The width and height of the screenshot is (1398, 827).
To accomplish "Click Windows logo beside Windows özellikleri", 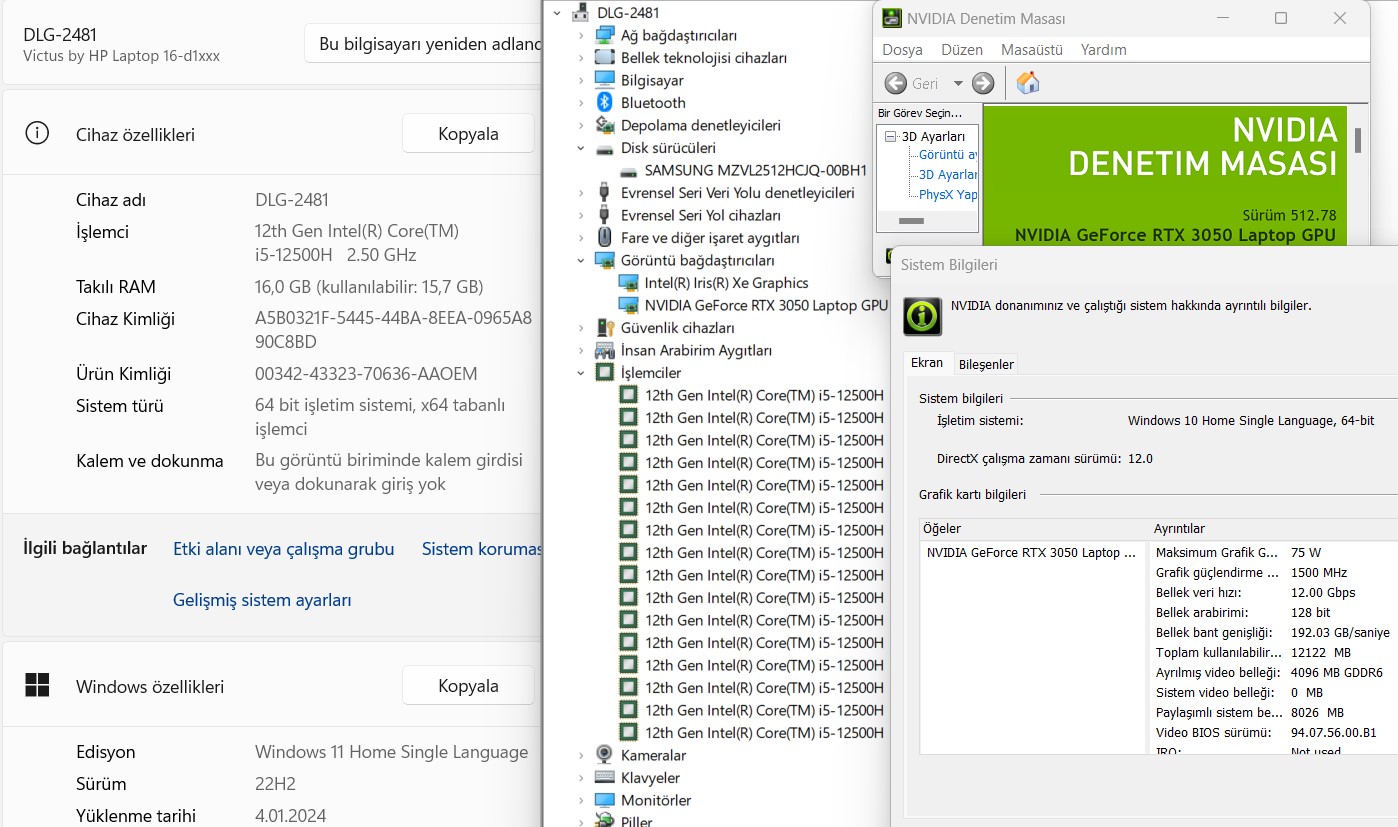I will [x=37, y=685].
